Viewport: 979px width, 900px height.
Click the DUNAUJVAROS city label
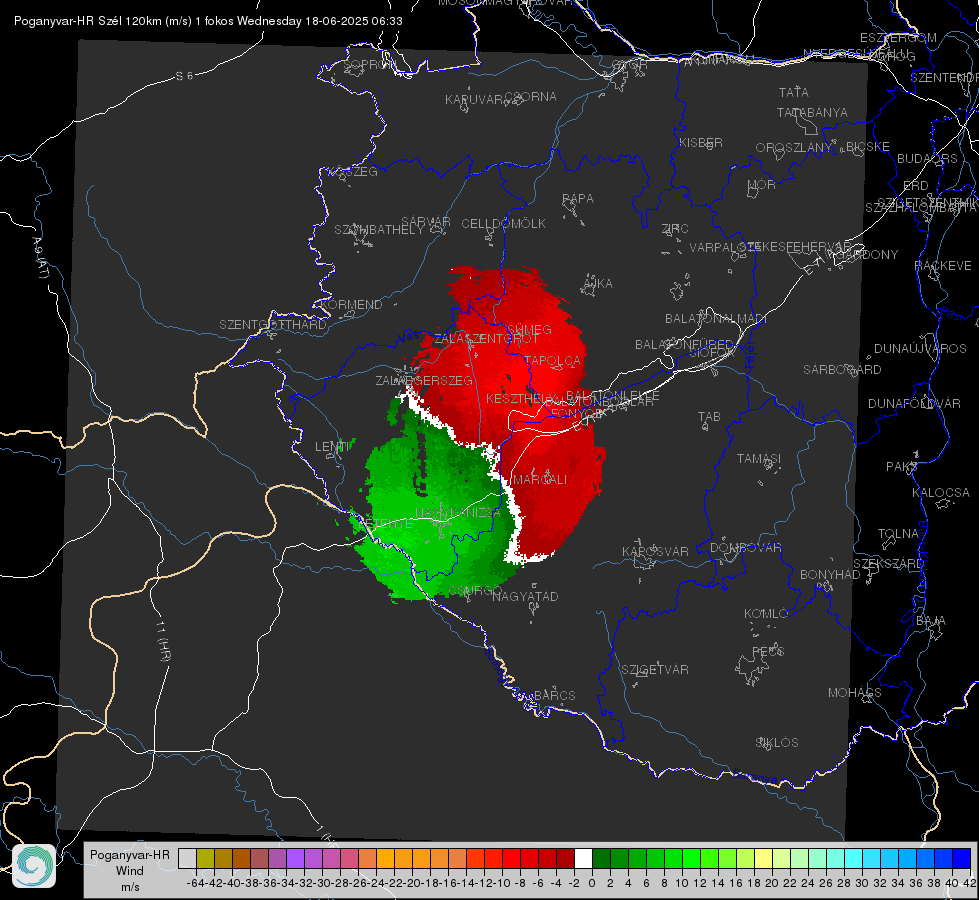920,348
